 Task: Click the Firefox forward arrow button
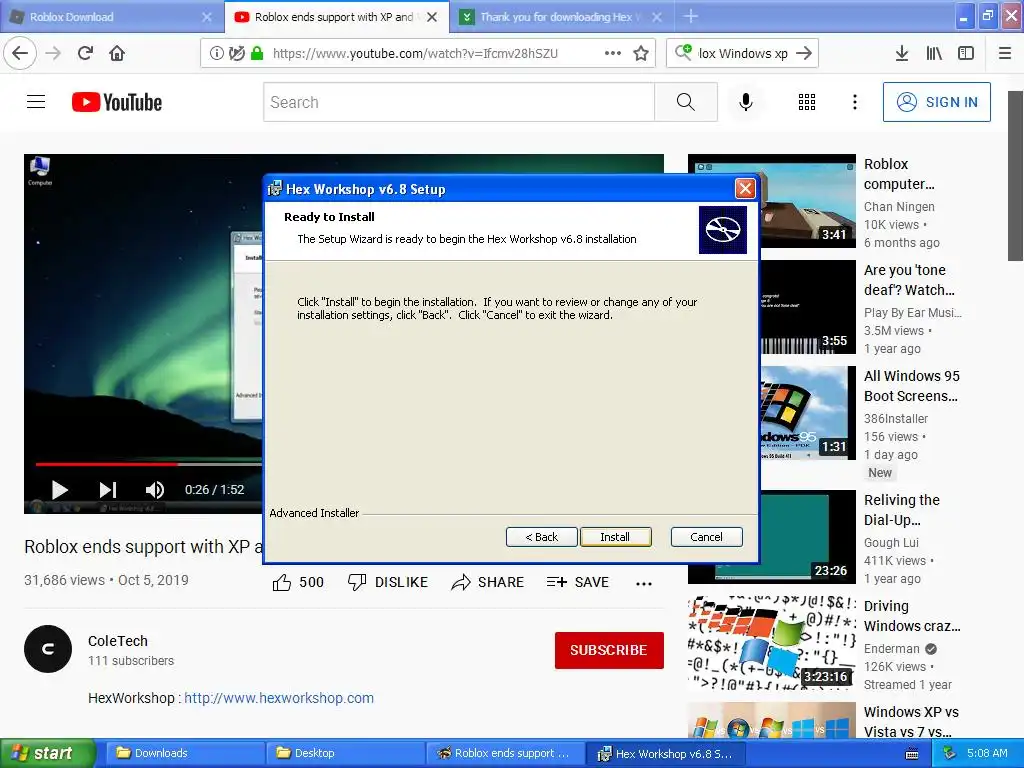(54, 54)
